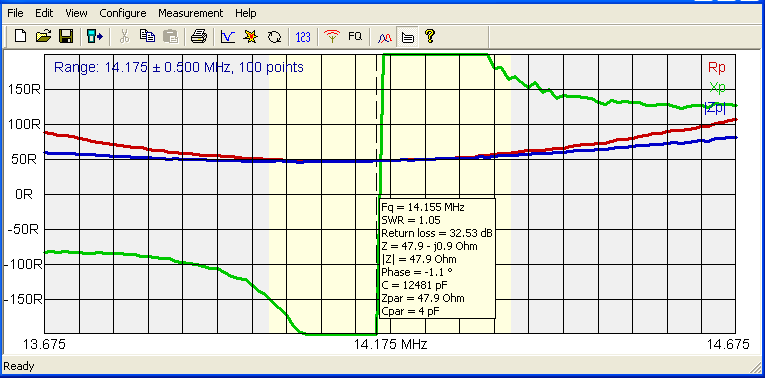765x378 pixels.
Task: Click the red antenna signal icon
Action: 332,36
